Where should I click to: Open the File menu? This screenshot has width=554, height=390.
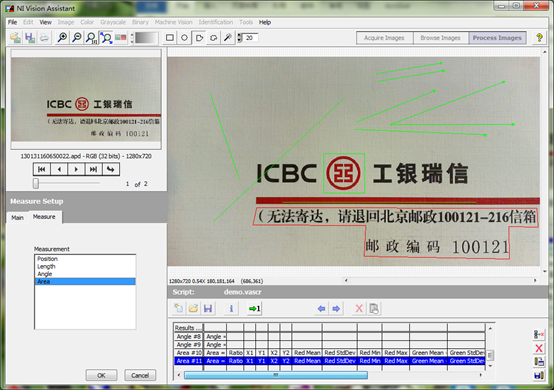coord(13,22)
